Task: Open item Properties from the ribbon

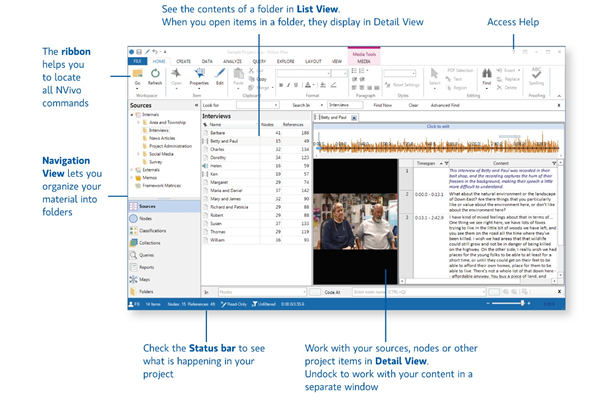Action: [199, 76]
